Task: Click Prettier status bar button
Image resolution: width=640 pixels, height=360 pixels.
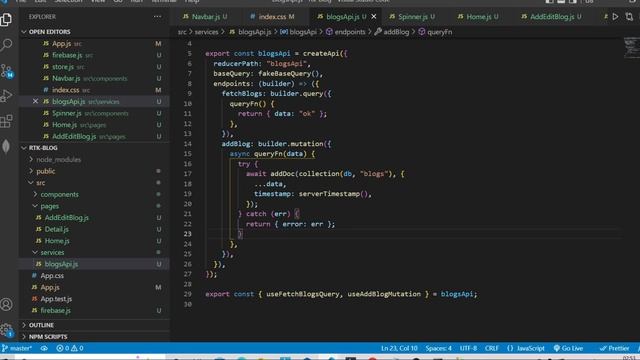Action: pos(614,348)
